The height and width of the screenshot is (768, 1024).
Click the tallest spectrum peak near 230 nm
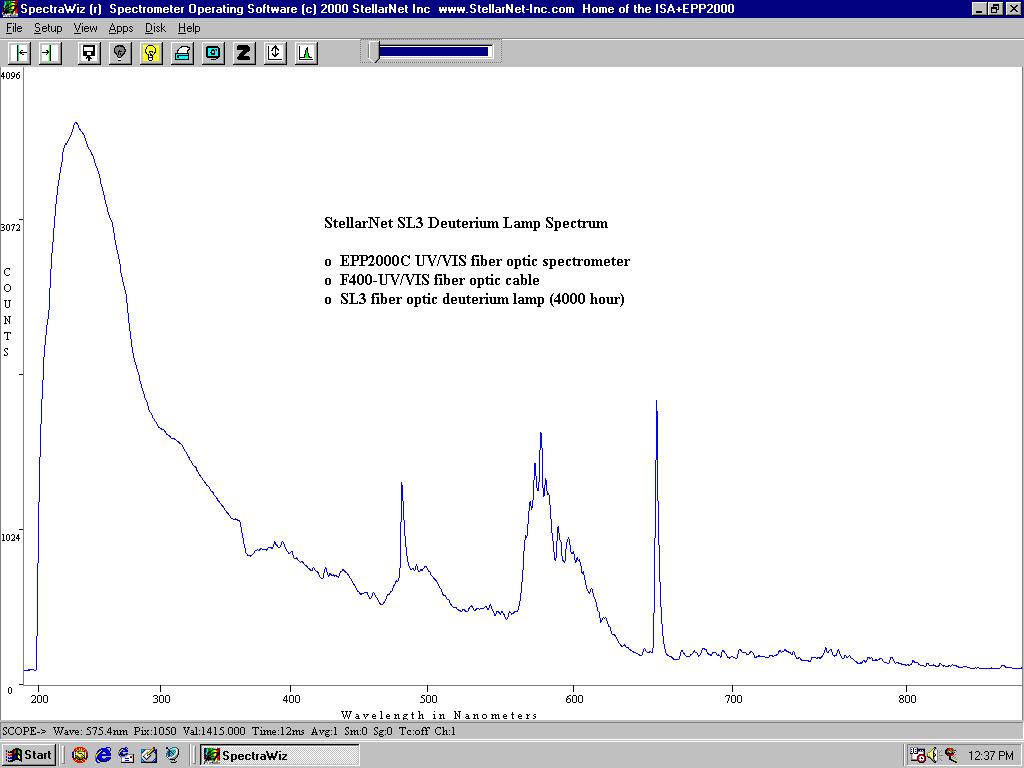(x=76, y=123)
